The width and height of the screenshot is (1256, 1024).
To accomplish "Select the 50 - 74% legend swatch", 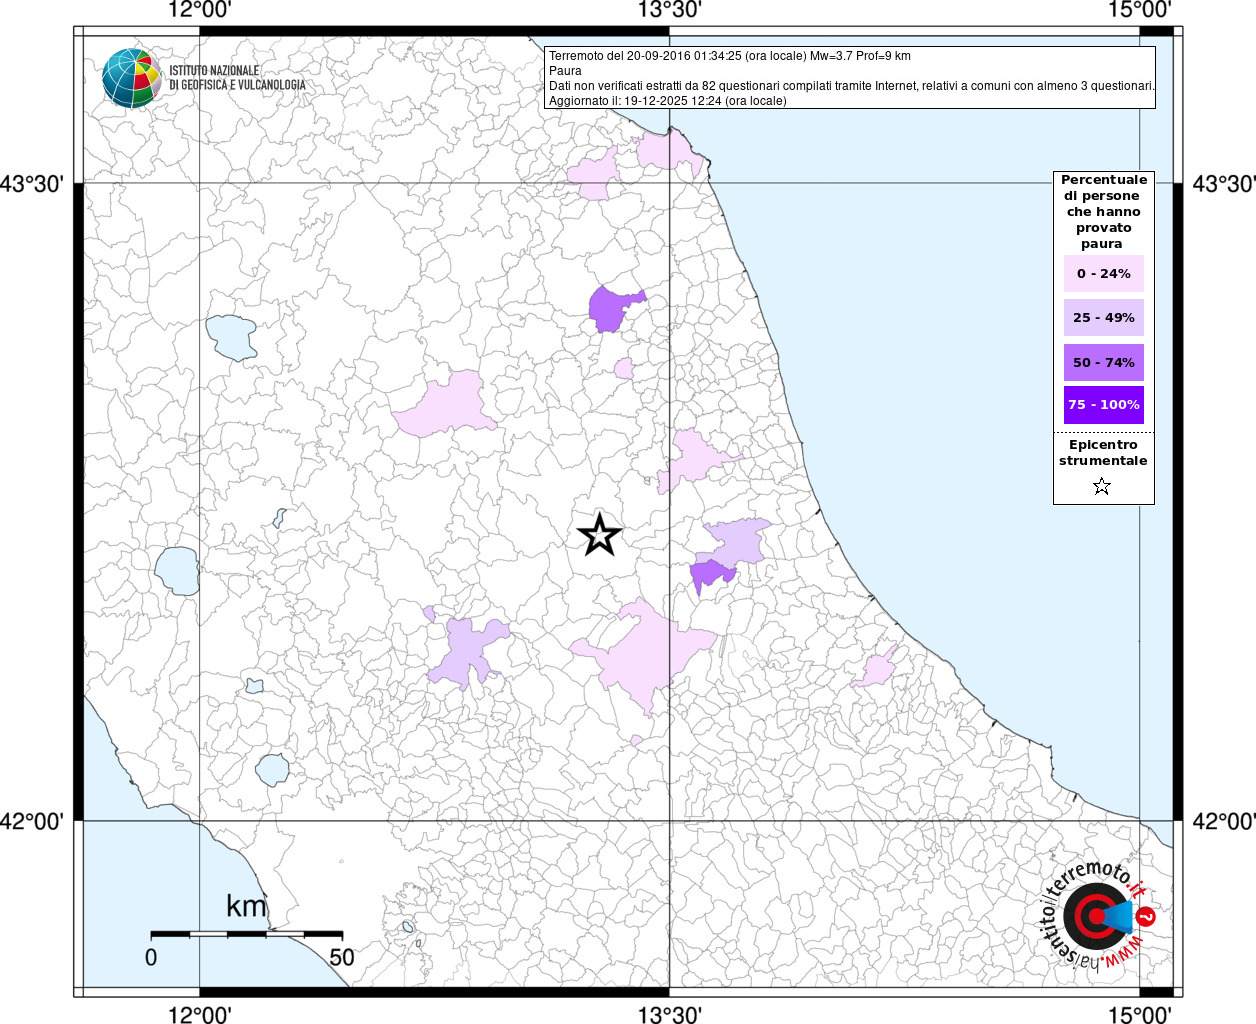I will [1104, 363].
